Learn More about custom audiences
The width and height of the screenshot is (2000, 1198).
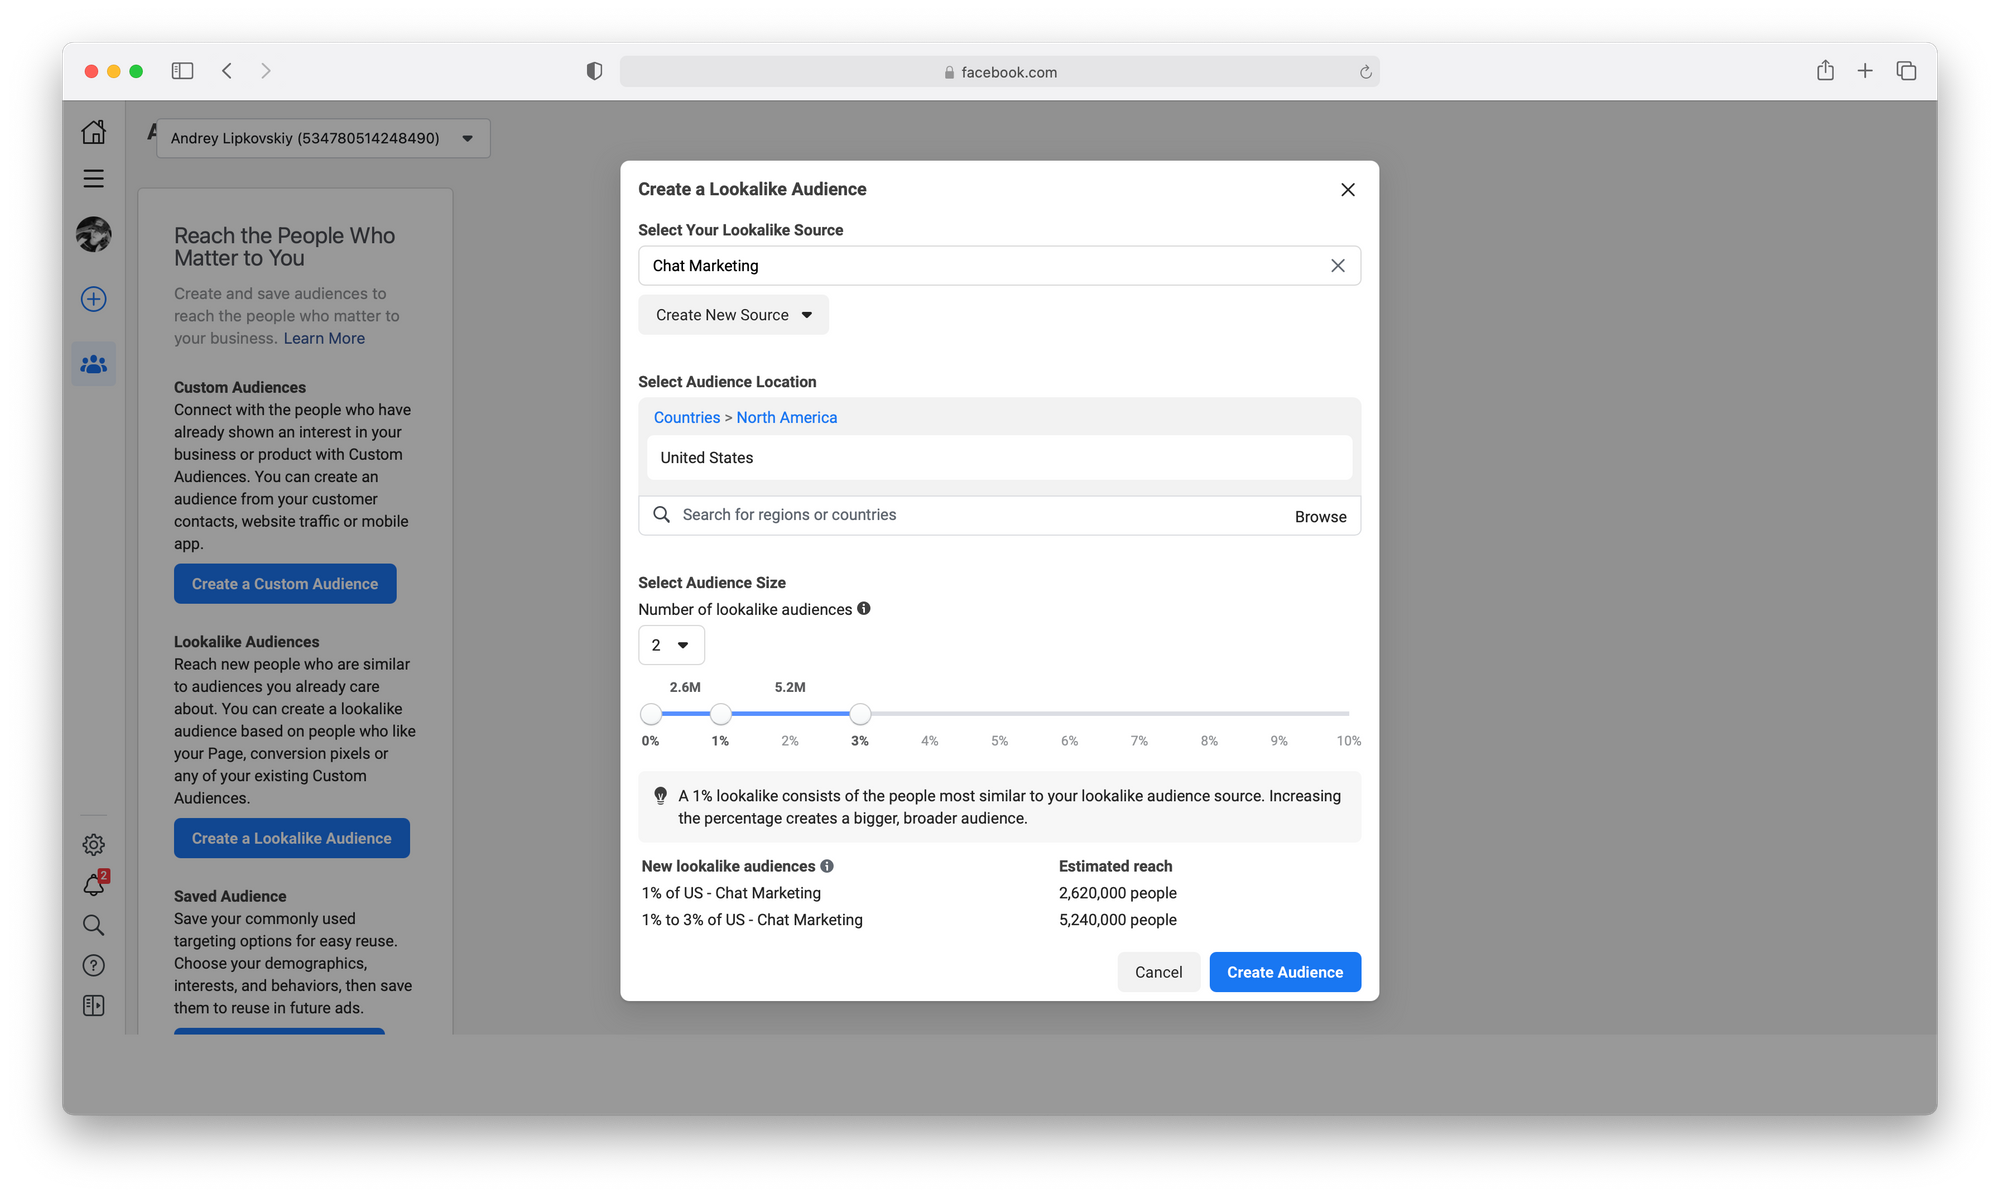pyautogui.click(x=324, y=338)
